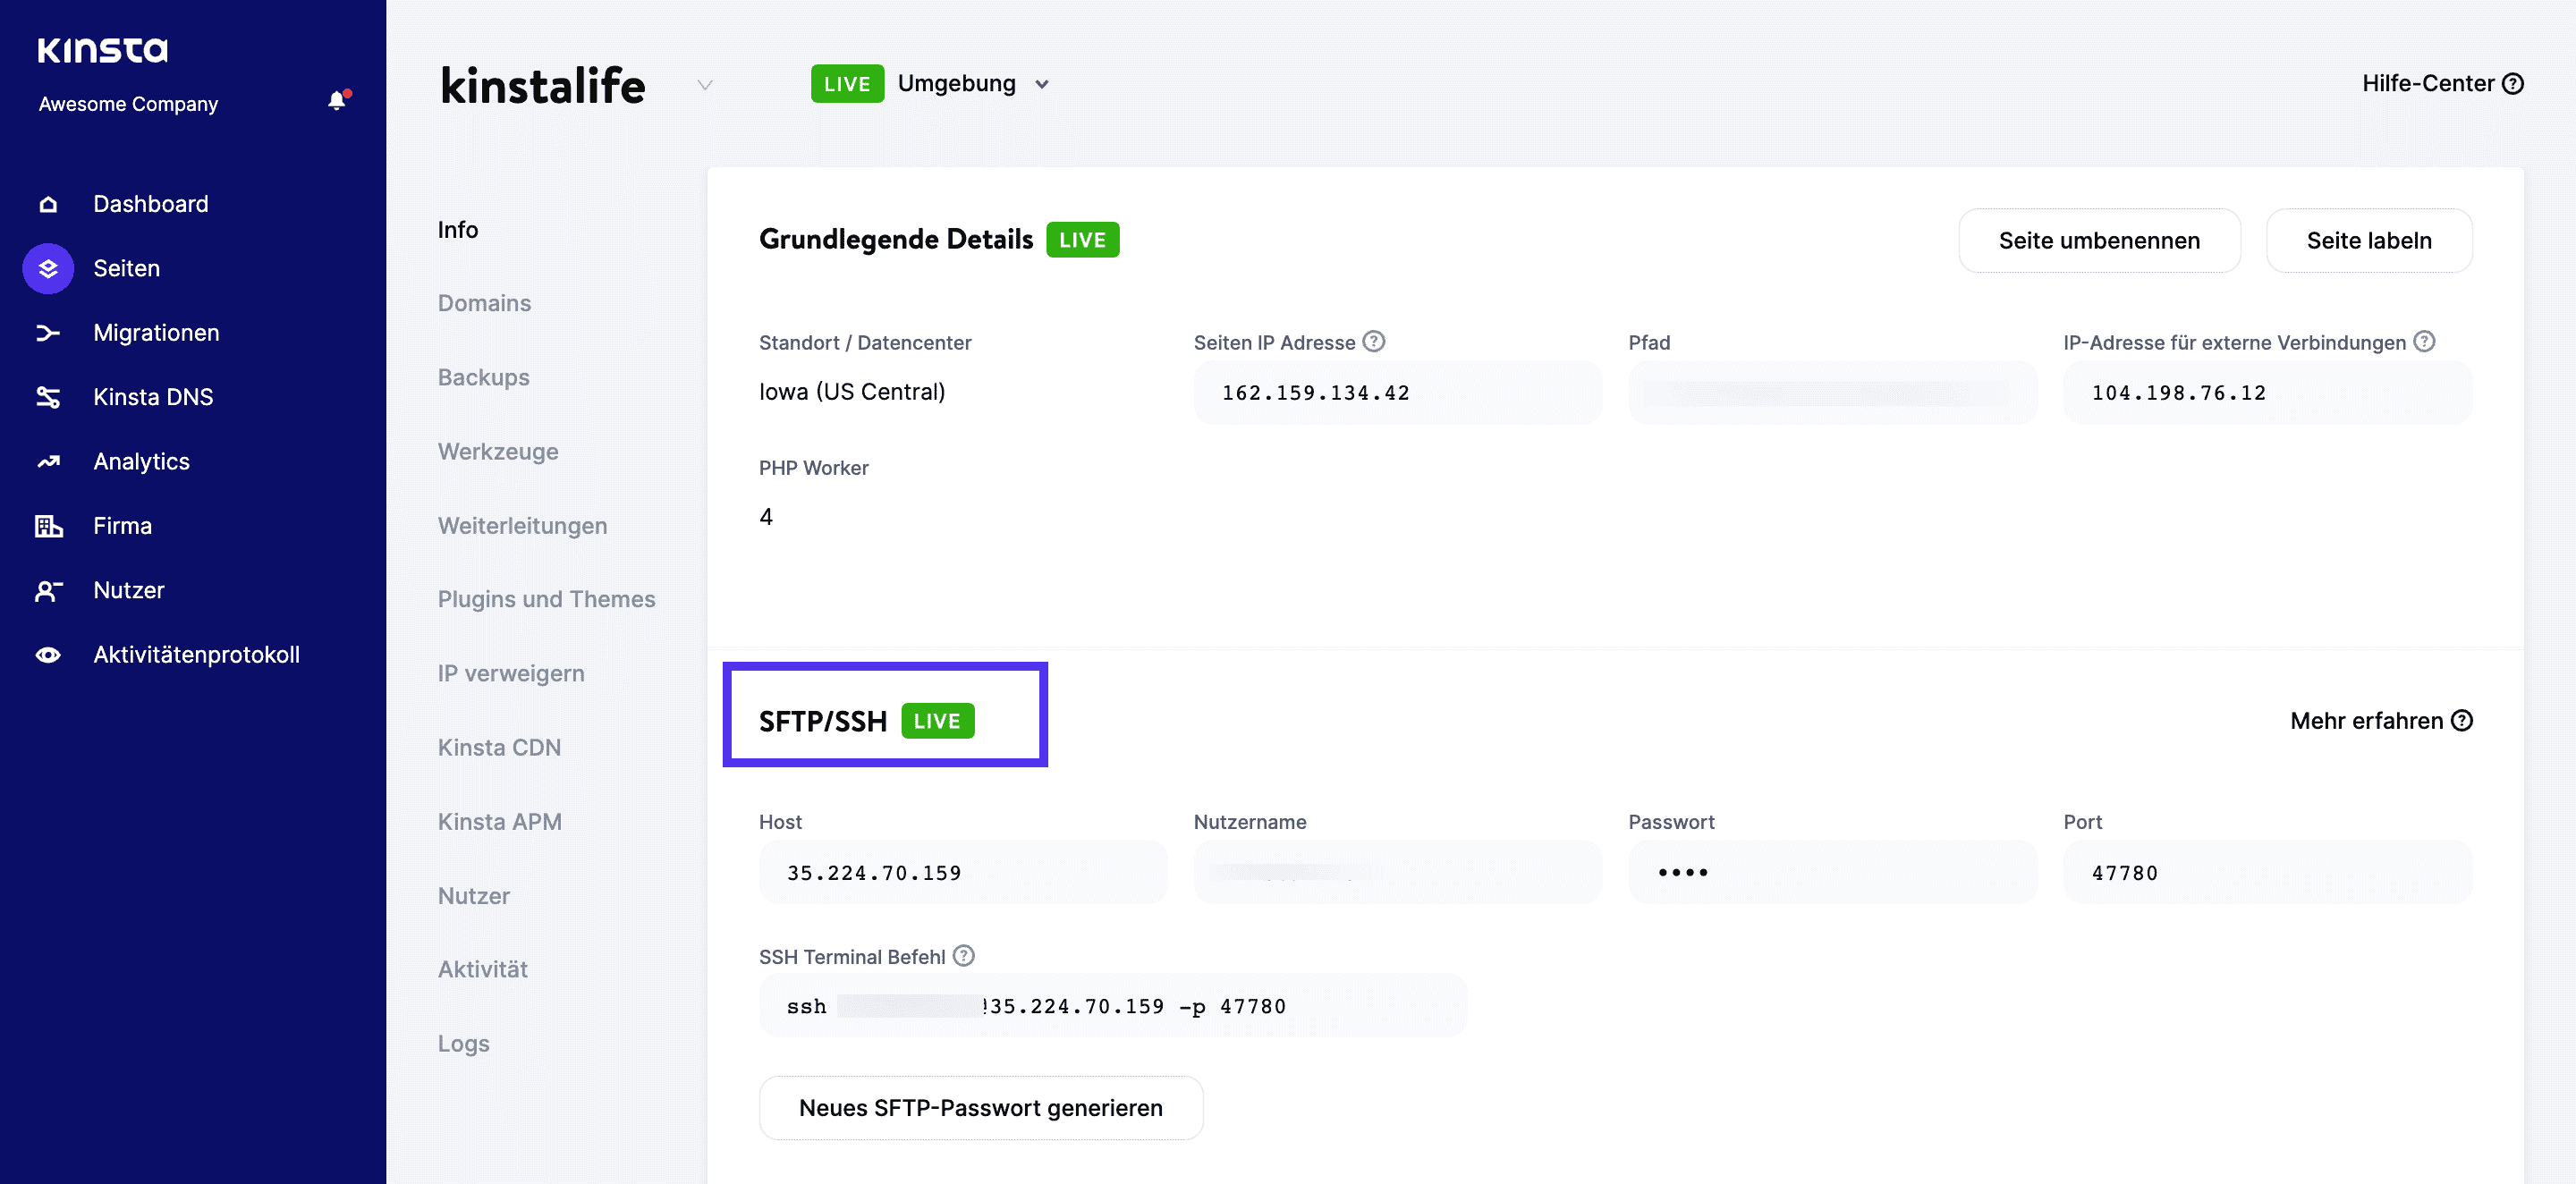
Task: Expand the site selector next to kinstalife
Action: pyautogui.click(x=705, y=85)
